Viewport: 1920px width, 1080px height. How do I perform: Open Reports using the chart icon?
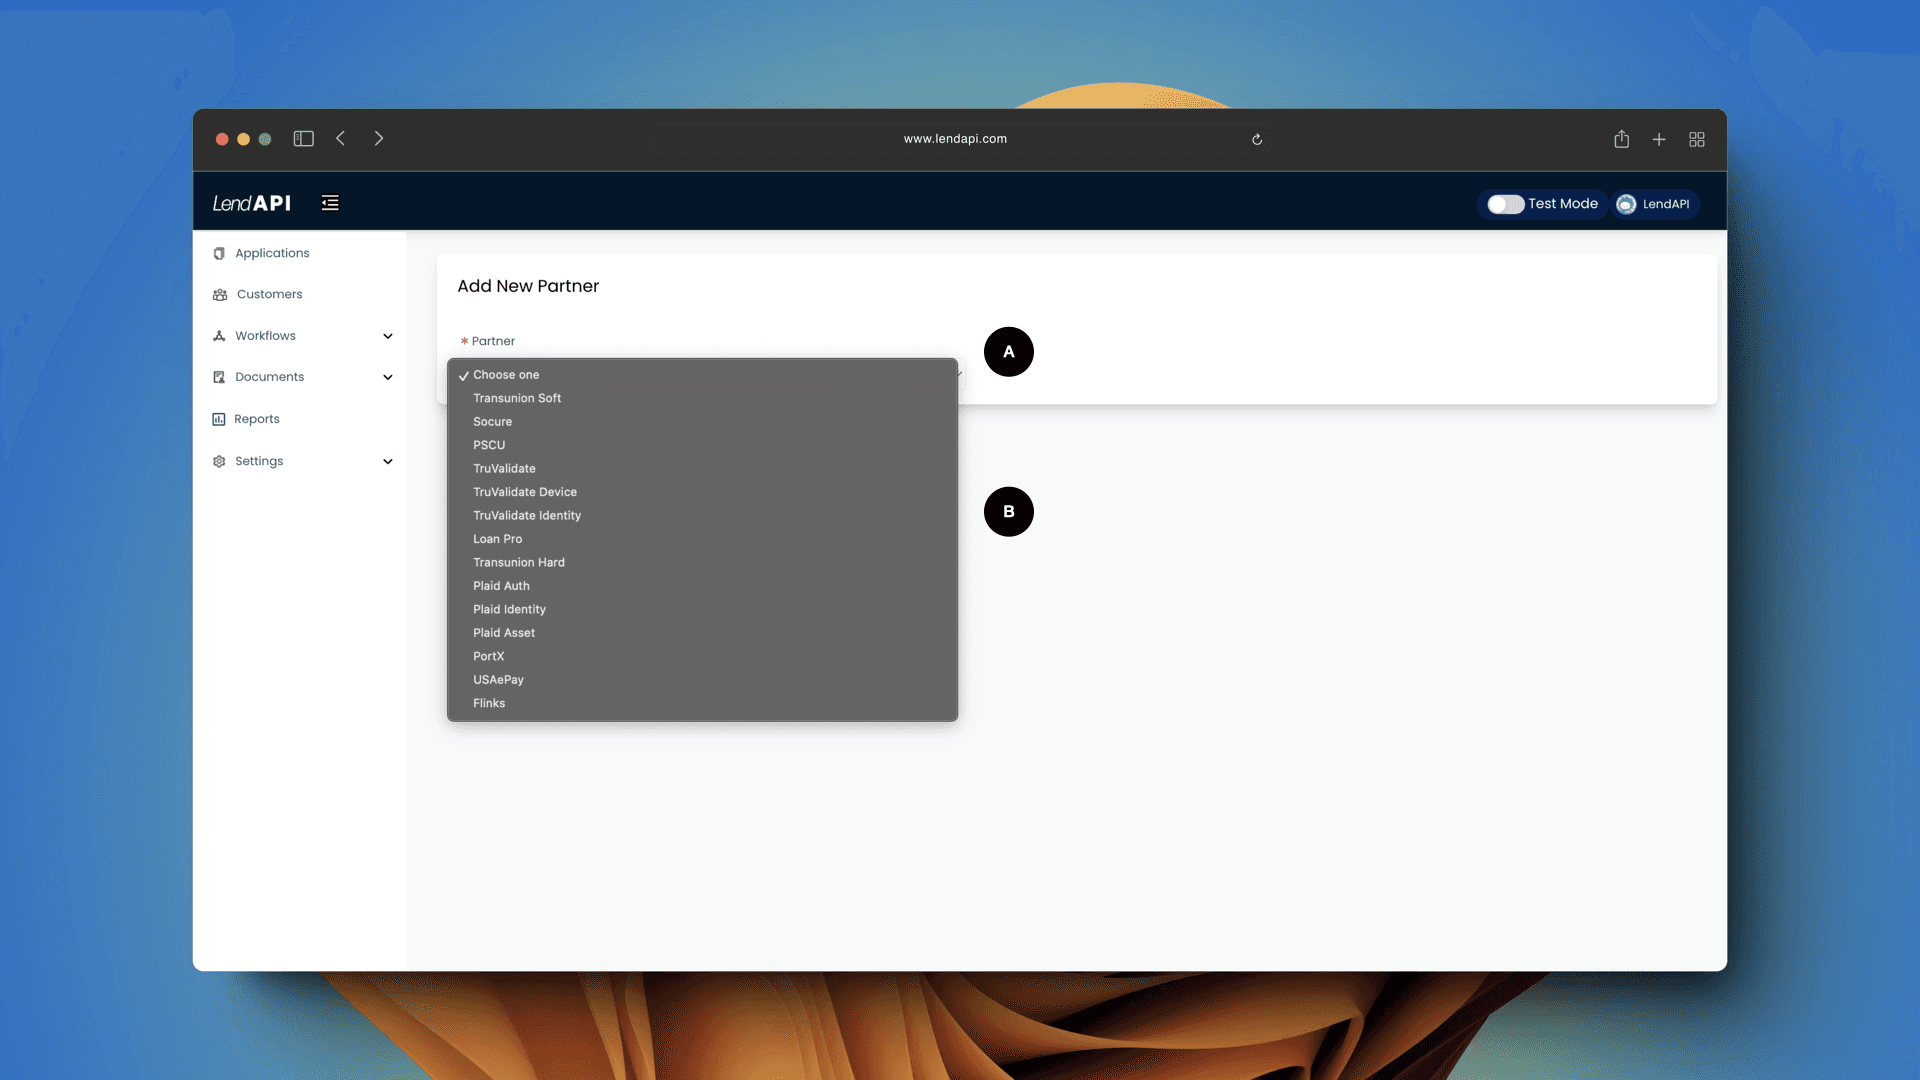[x=219, y=419]
